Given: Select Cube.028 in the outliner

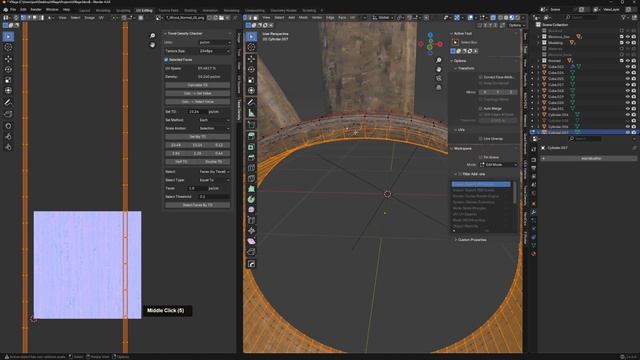Looking at the screenshot, I should pyautogui.click(x=556, y=91).
